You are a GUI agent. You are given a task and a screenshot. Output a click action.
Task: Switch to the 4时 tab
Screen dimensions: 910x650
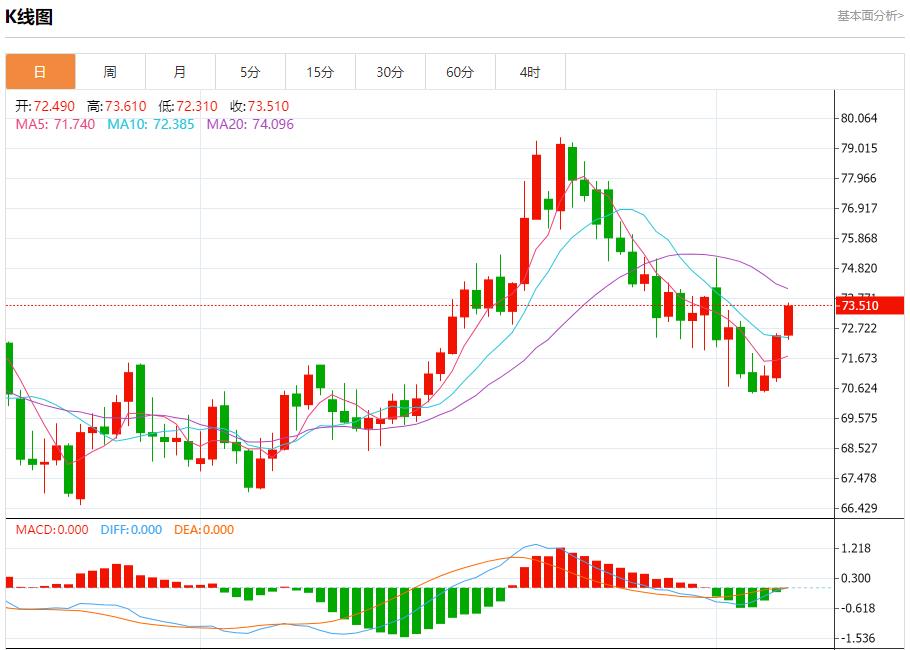coord(530,72)
